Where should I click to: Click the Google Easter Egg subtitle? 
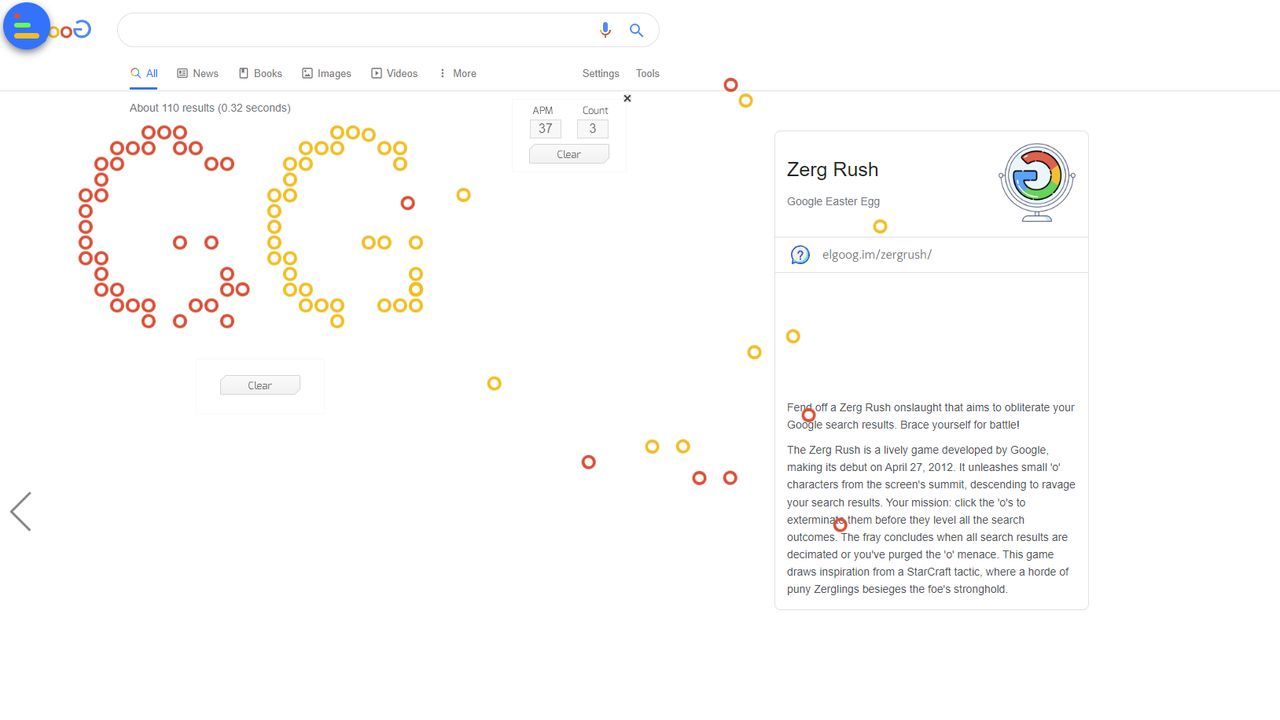click(x=833, y=201)
